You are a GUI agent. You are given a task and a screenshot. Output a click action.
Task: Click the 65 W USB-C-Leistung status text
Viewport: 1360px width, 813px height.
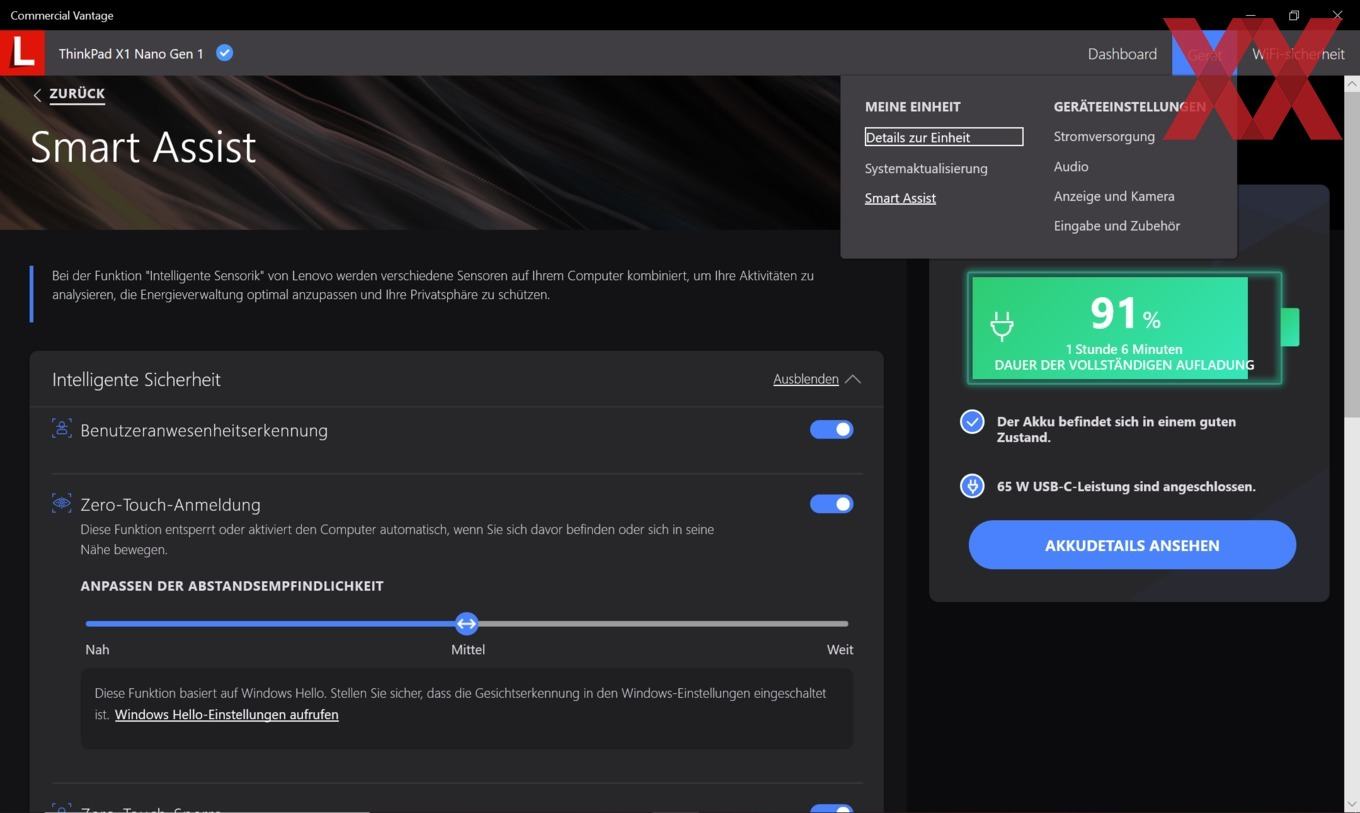click(x=1126, y=486)
